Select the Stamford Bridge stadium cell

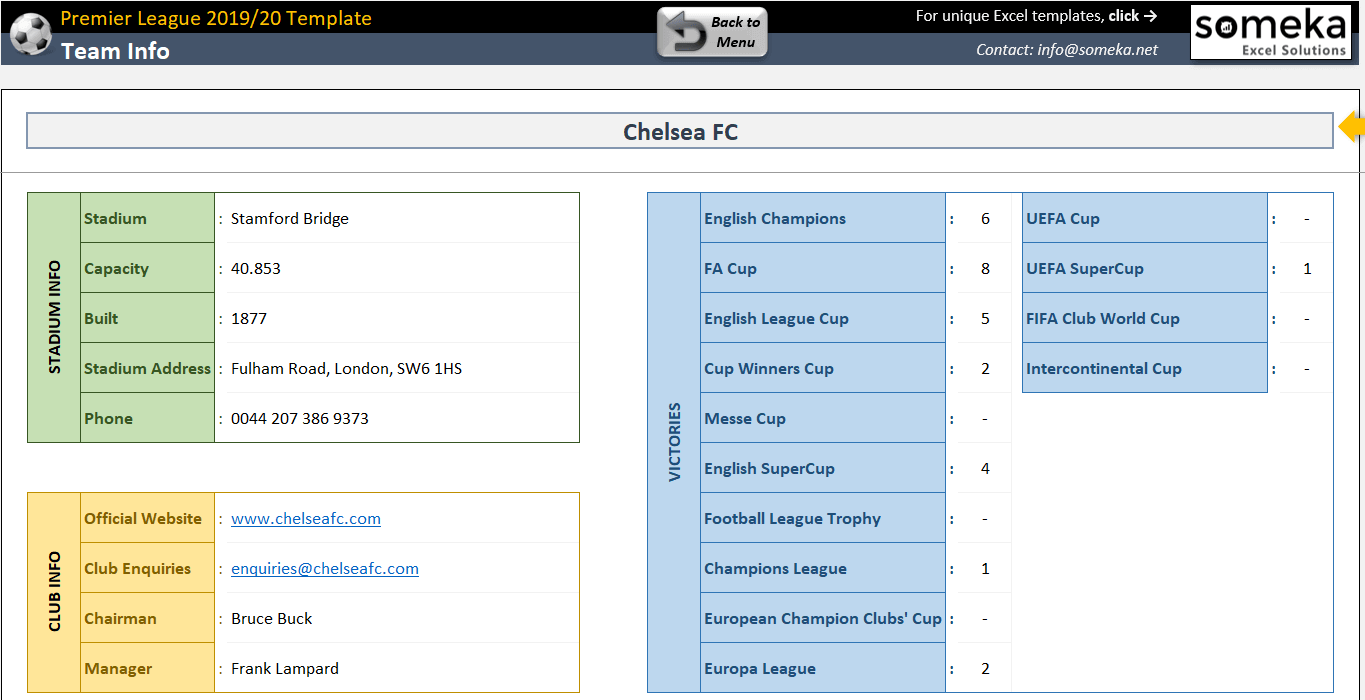point(395,218)
